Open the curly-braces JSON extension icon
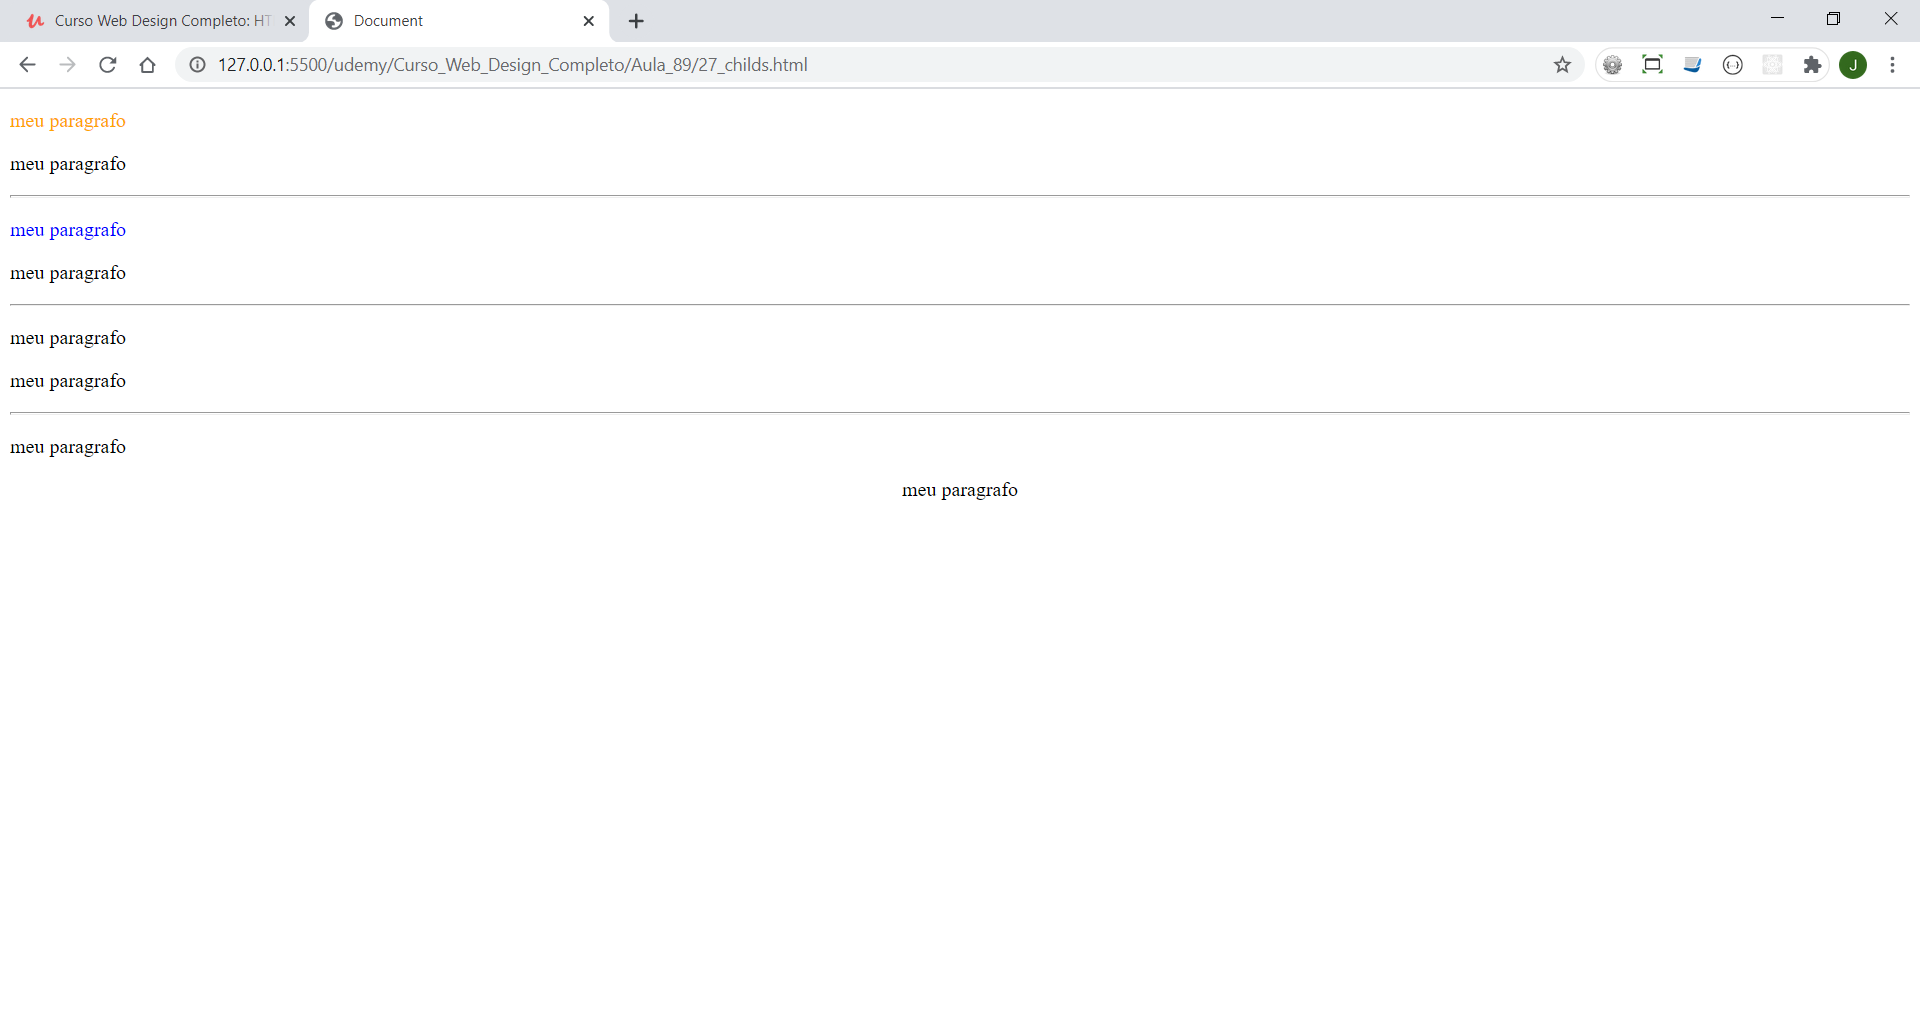The height and width of the screenshot is (1030, 1920). [x=1732, y=65]
